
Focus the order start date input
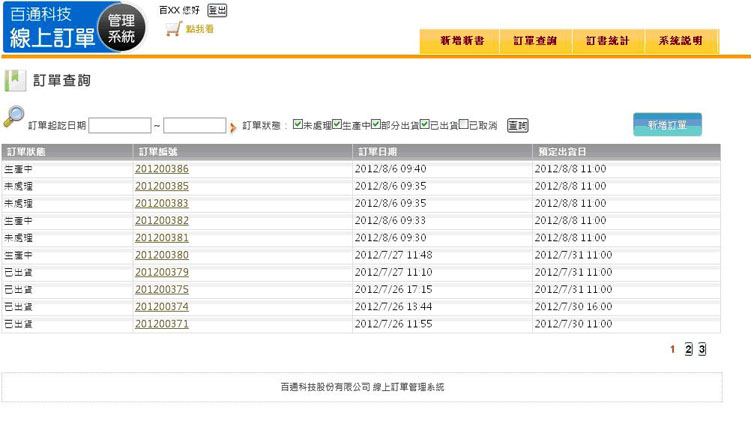[x=120, y=125]
